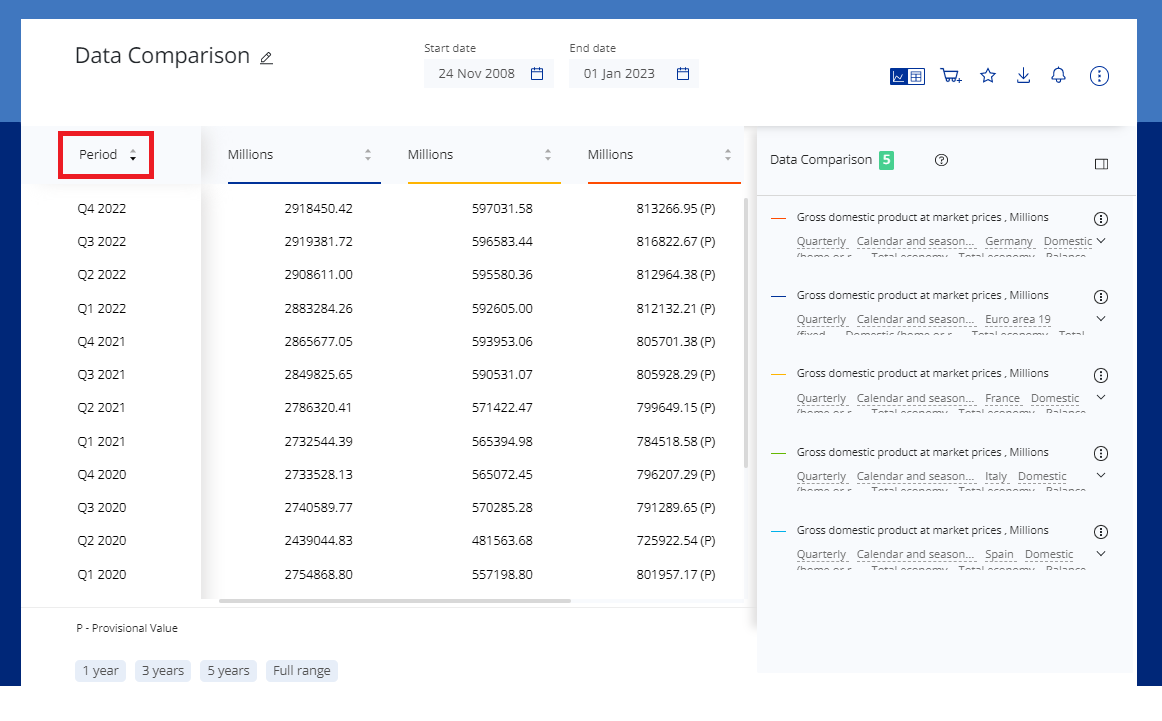Image resolution: width=1162 pixels, height=721 pixels.
Task: Click the download icon
Action: (x=1023, y=76)
